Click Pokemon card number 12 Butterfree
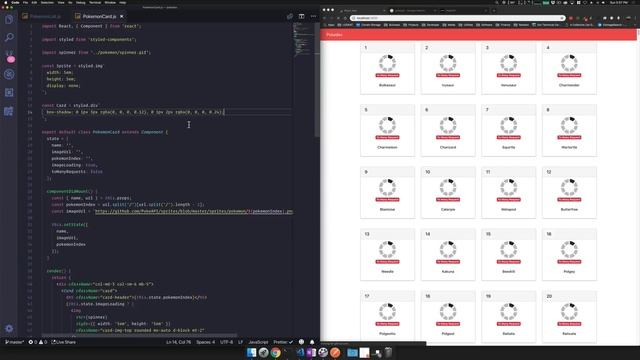Image resolution: width=640 pixels, height=360 pixels. point(569,193)
